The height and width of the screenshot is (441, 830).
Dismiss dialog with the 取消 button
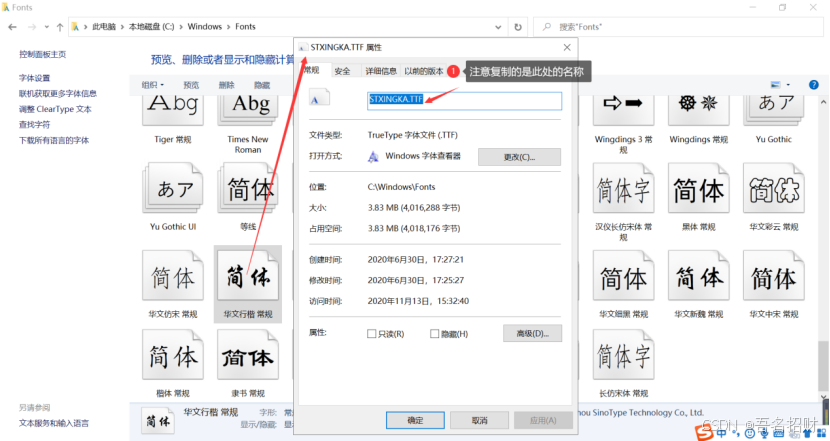point(479,420)
